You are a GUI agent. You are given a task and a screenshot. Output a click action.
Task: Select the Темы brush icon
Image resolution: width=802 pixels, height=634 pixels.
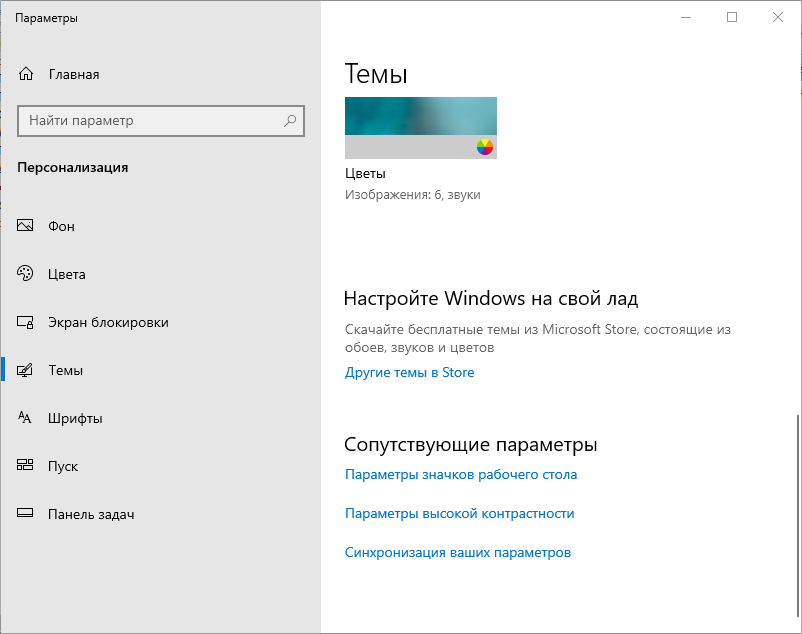[x=25, y=370]
